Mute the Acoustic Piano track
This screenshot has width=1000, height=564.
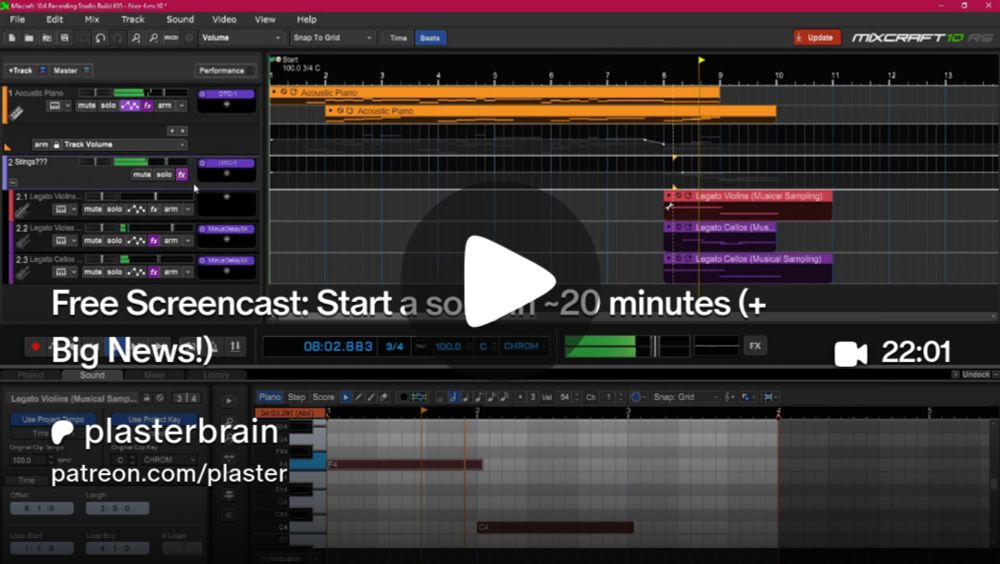[87, 105]
